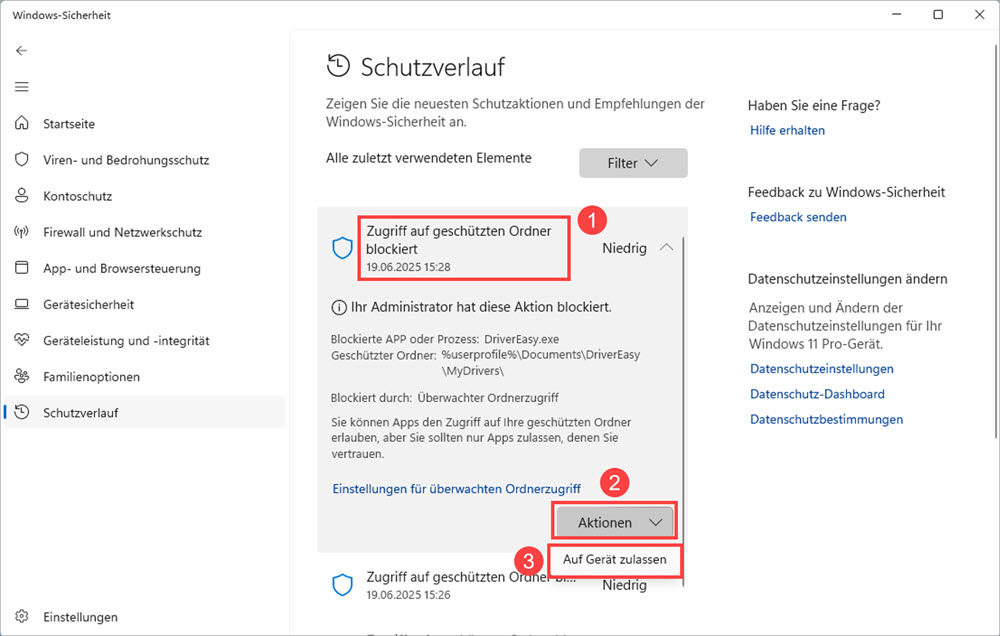Click the shield icon of 15:26 entry
This screenshot has height=636, width=1000.
click(342, 585)
